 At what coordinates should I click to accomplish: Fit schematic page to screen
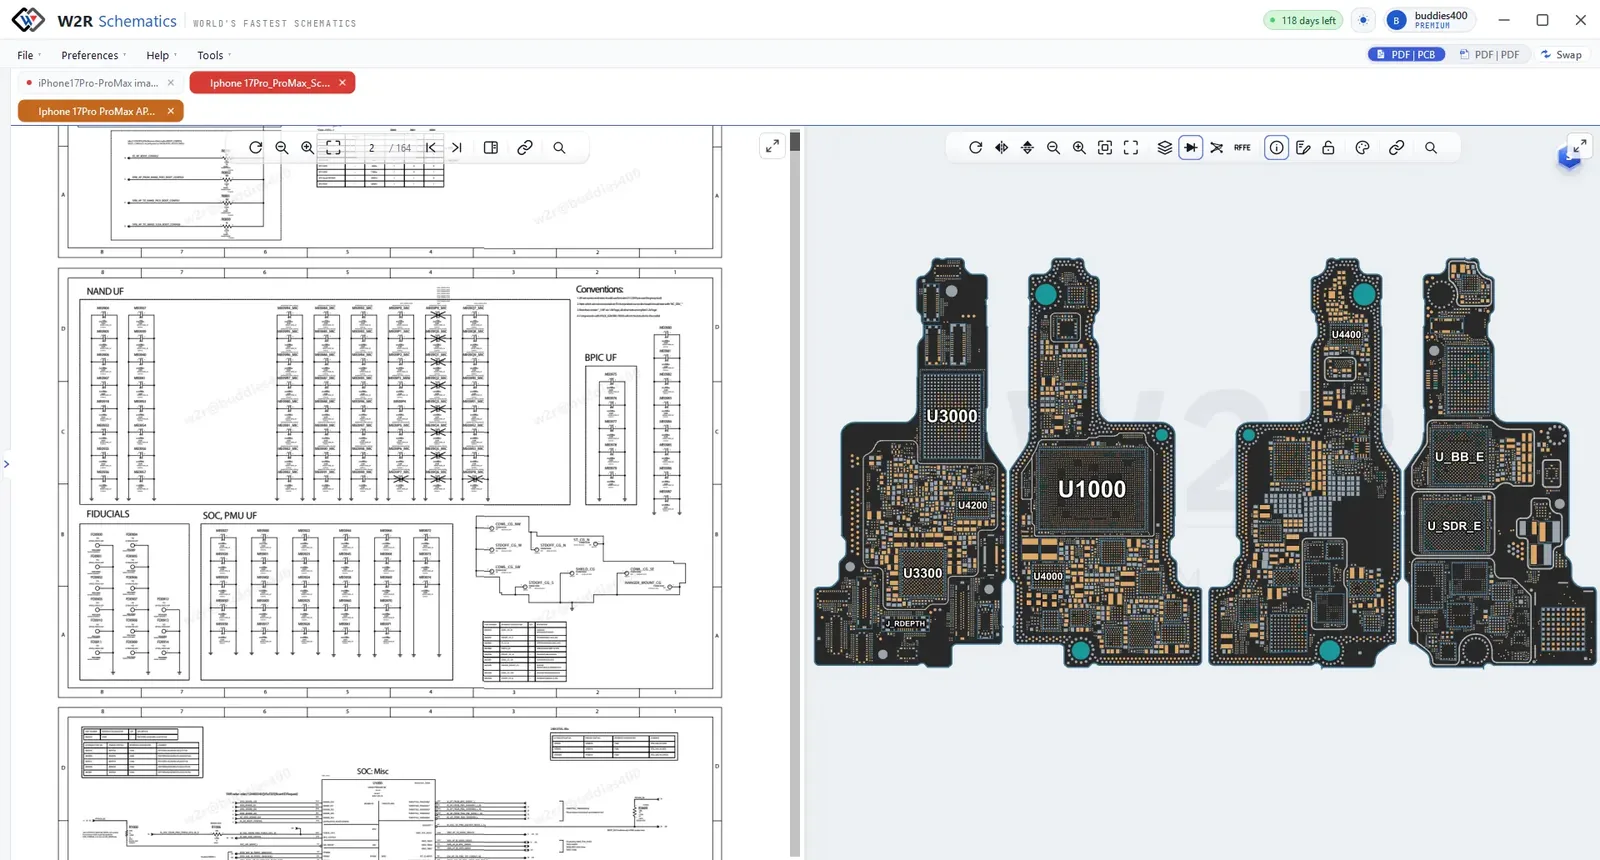pos(334,147)
